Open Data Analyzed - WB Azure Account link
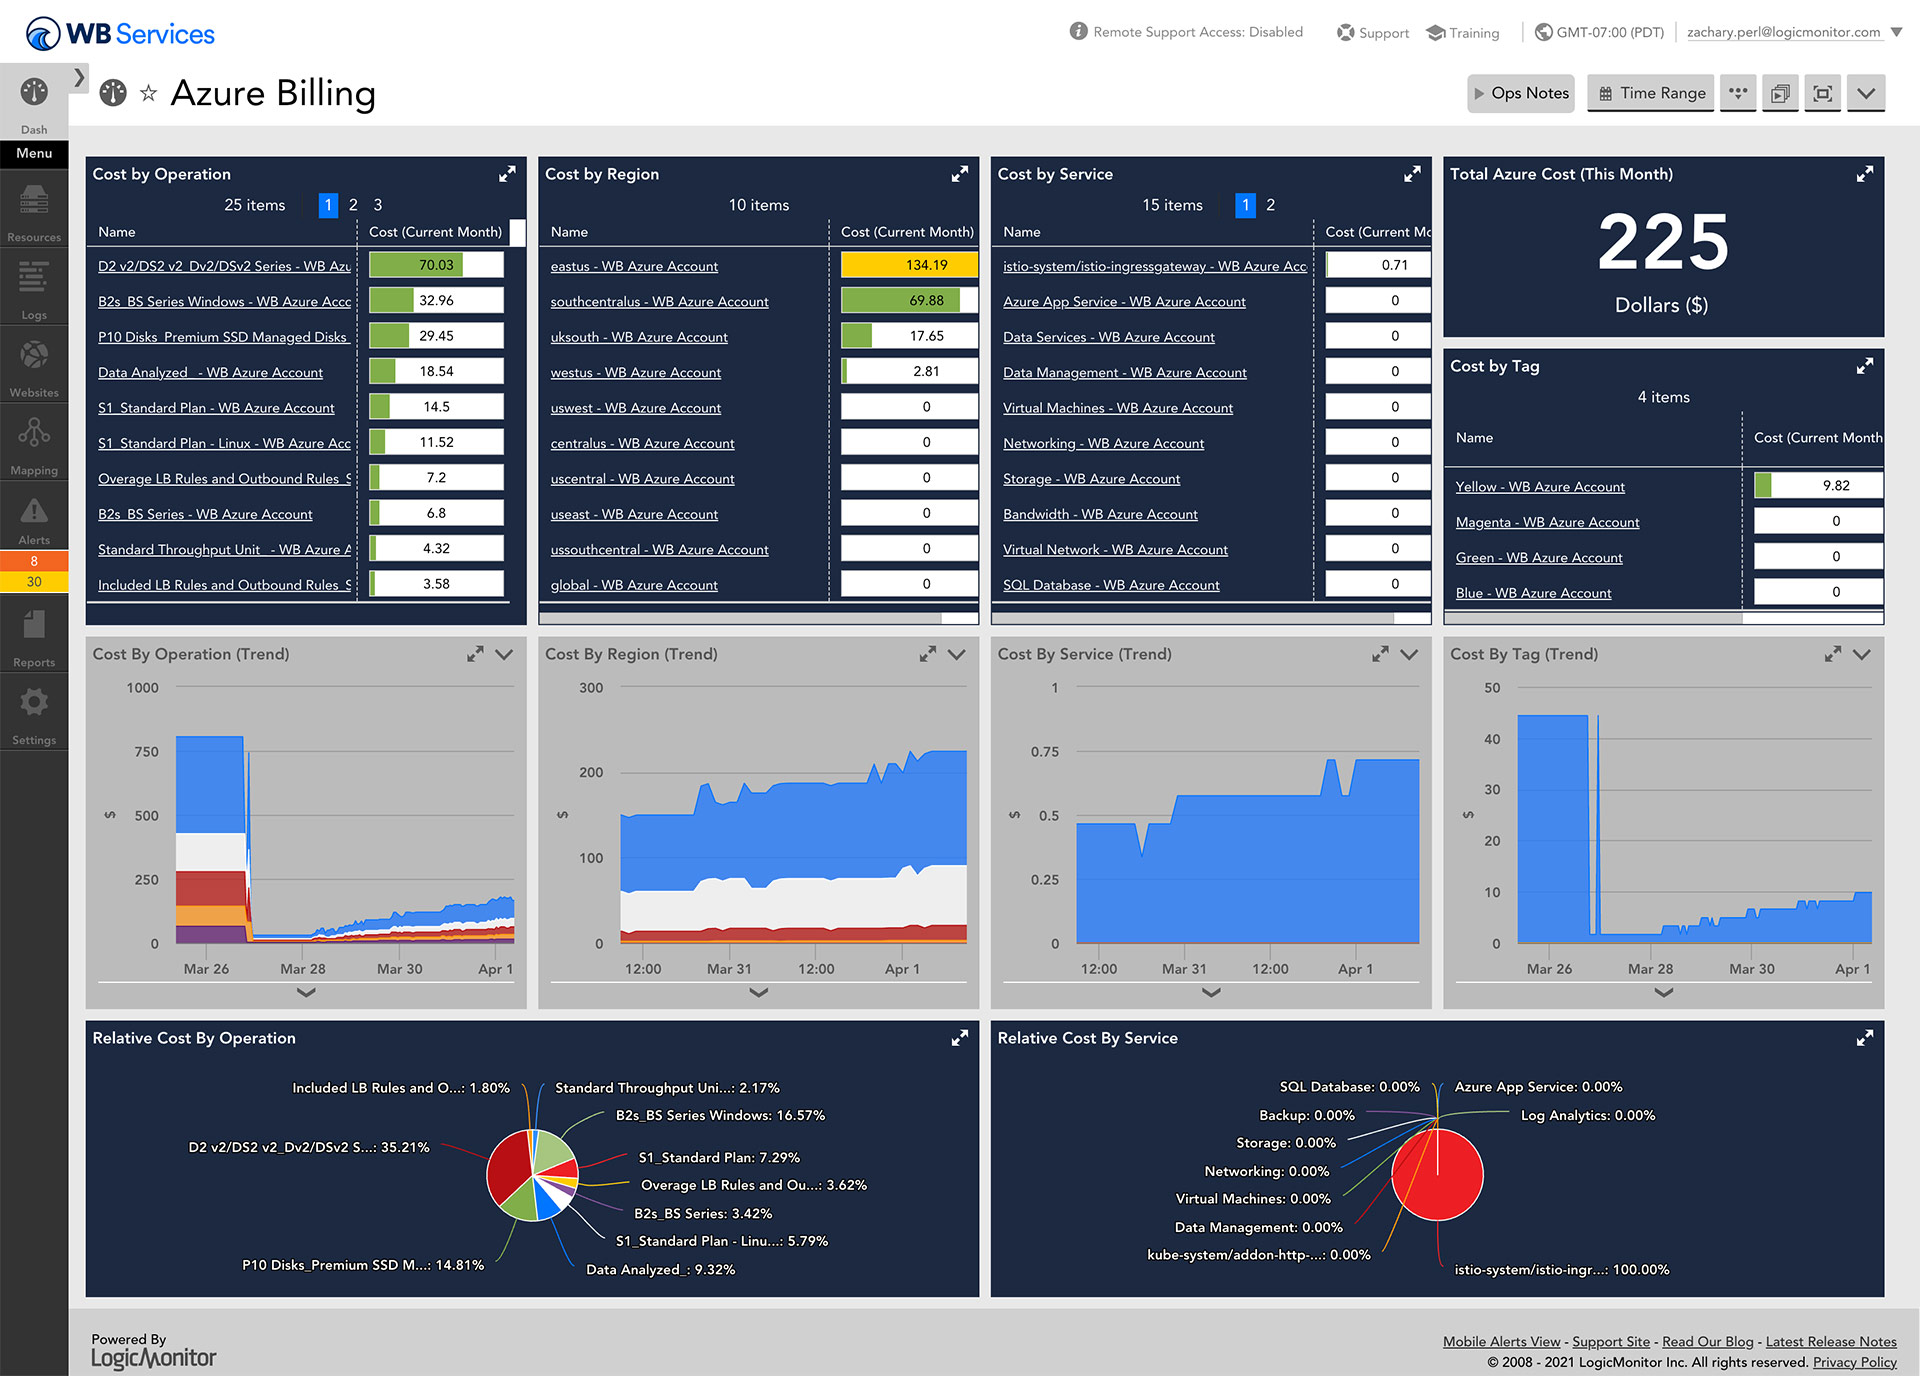 (210, 372)
